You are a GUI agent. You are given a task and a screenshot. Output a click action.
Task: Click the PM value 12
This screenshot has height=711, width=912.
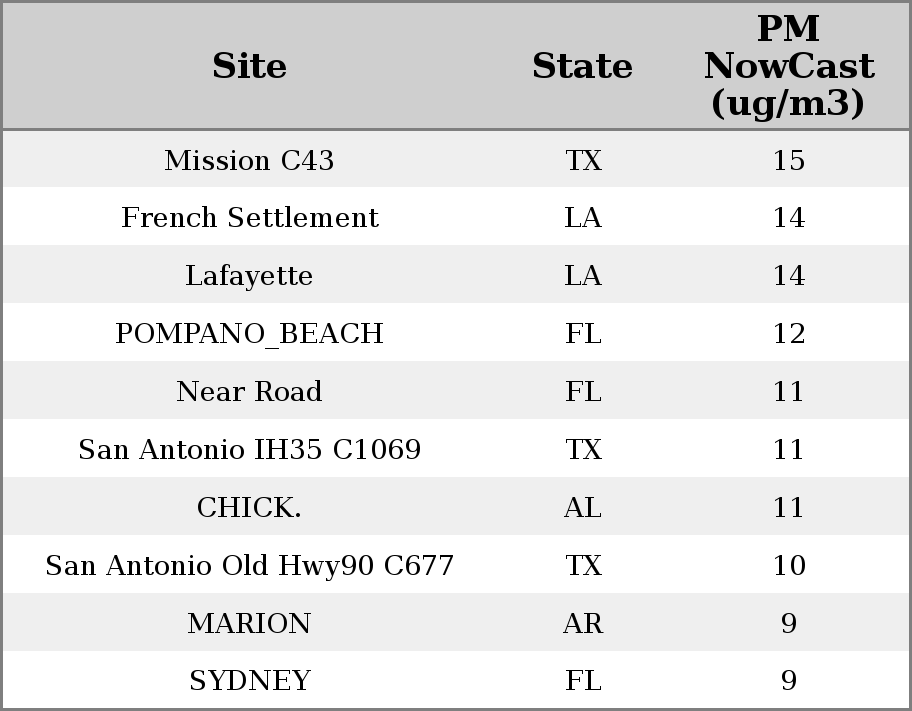(x=788, y=334)
